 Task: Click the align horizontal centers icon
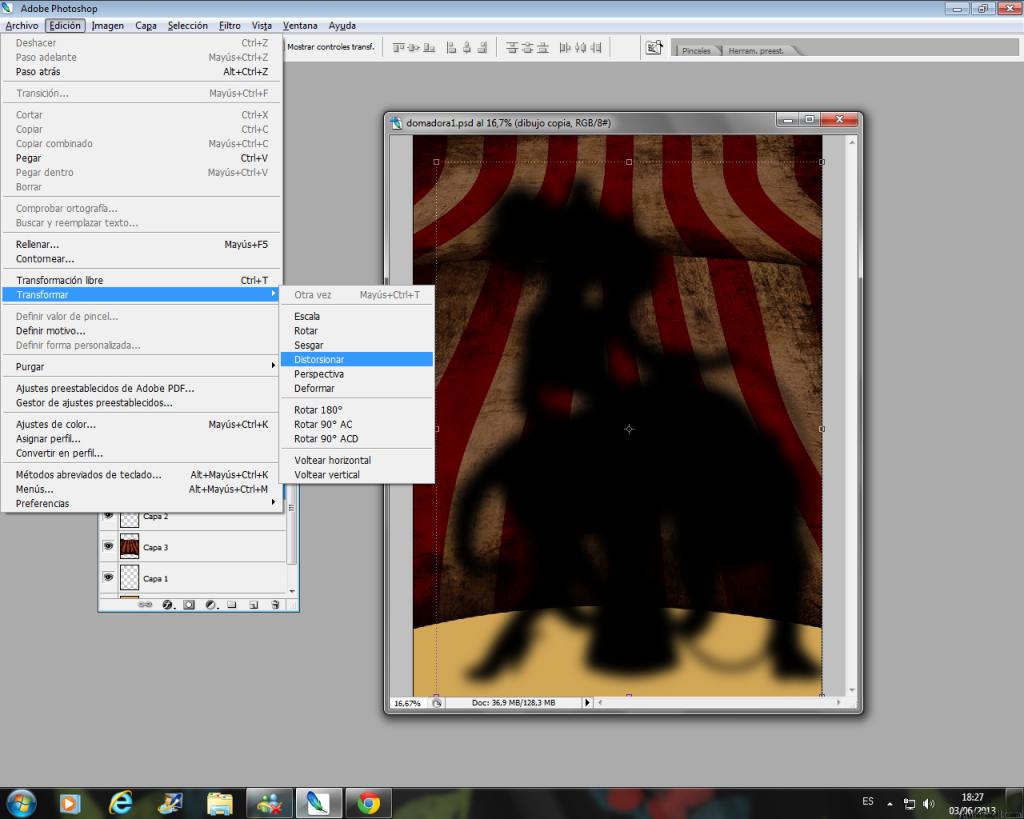coord(467,48)
